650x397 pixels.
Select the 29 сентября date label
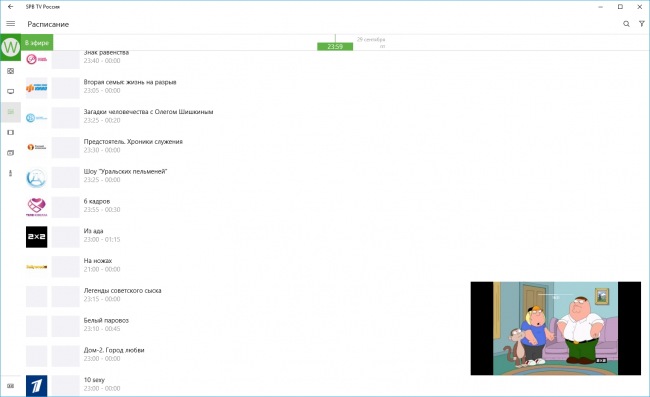[x=371, y=40]
